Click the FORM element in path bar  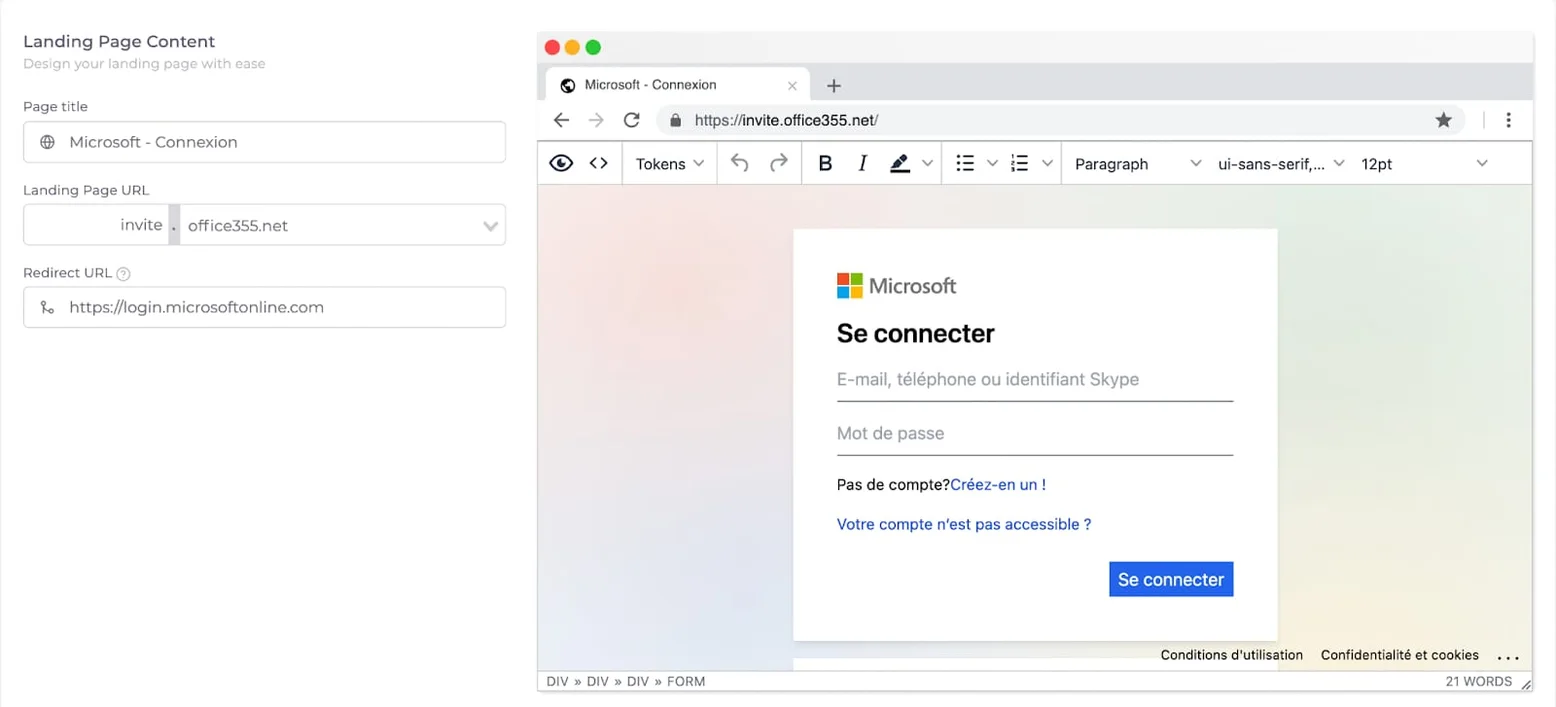coord(686,682)
